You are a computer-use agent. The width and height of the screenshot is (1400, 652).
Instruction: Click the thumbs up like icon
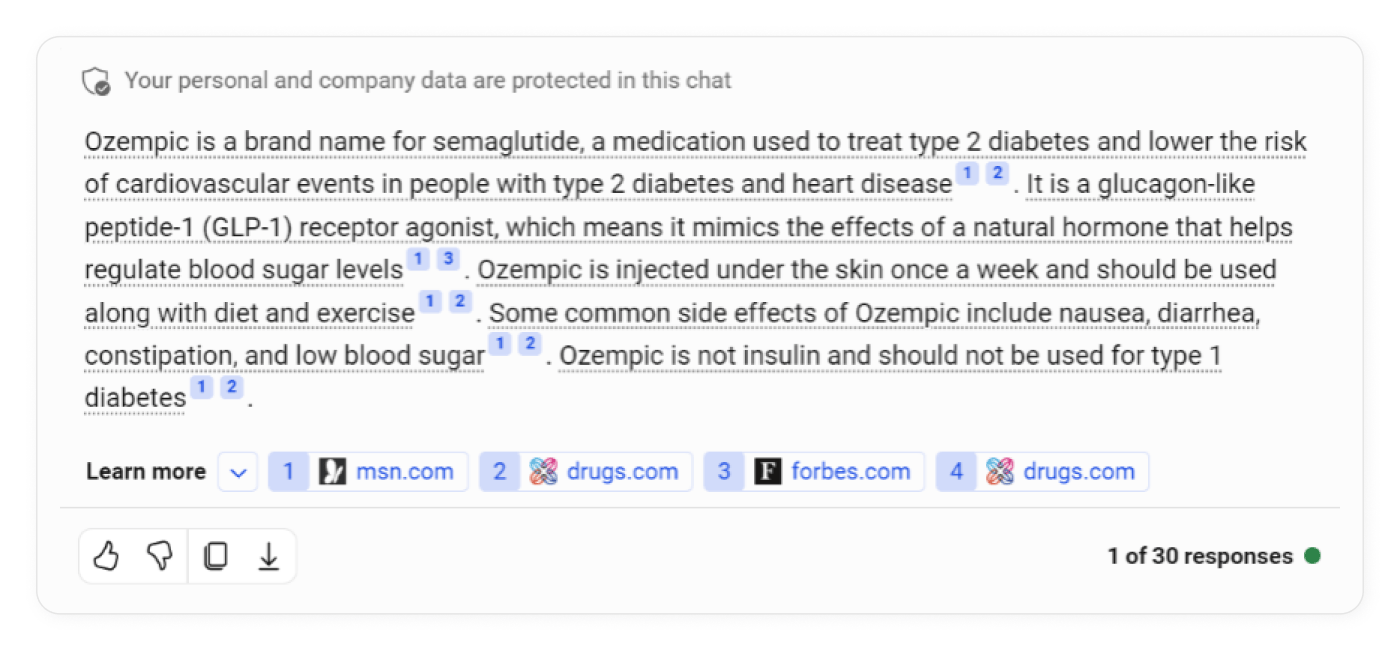pos(106,556)
